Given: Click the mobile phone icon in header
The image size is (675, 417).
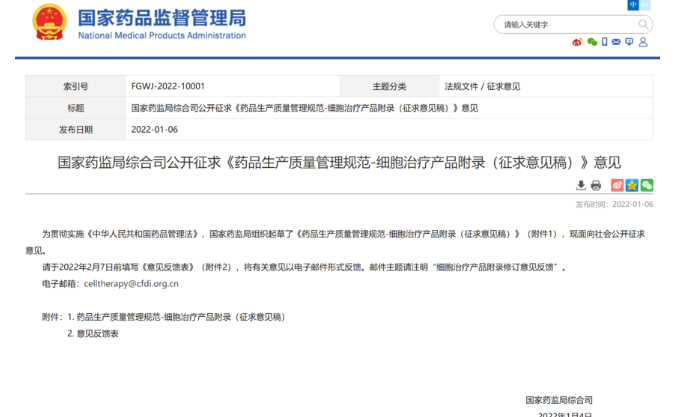Looking at the screenshot, I should 604,42.
